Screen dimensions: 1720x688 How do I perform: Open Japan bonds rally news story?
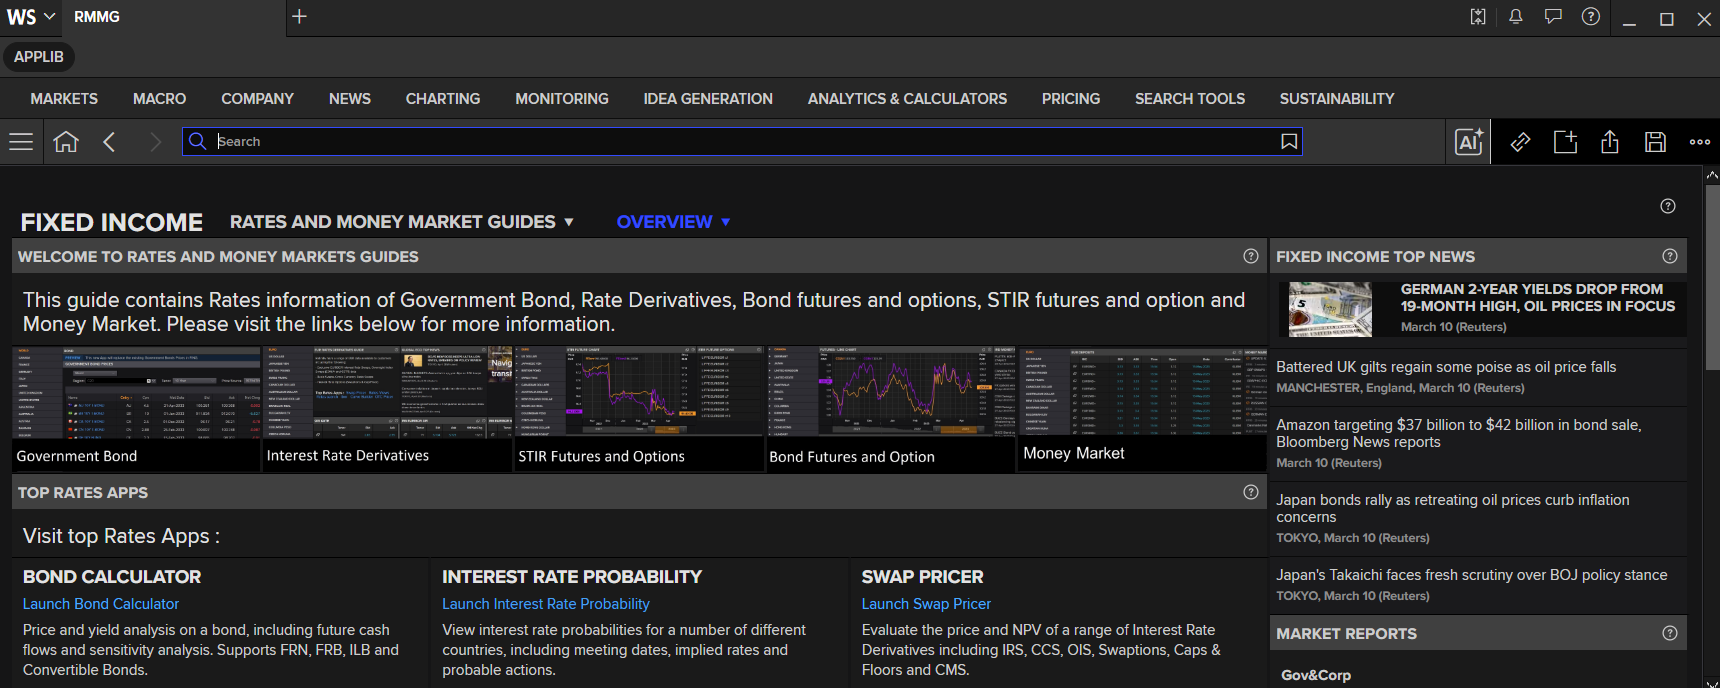[x=1453, y=508]
